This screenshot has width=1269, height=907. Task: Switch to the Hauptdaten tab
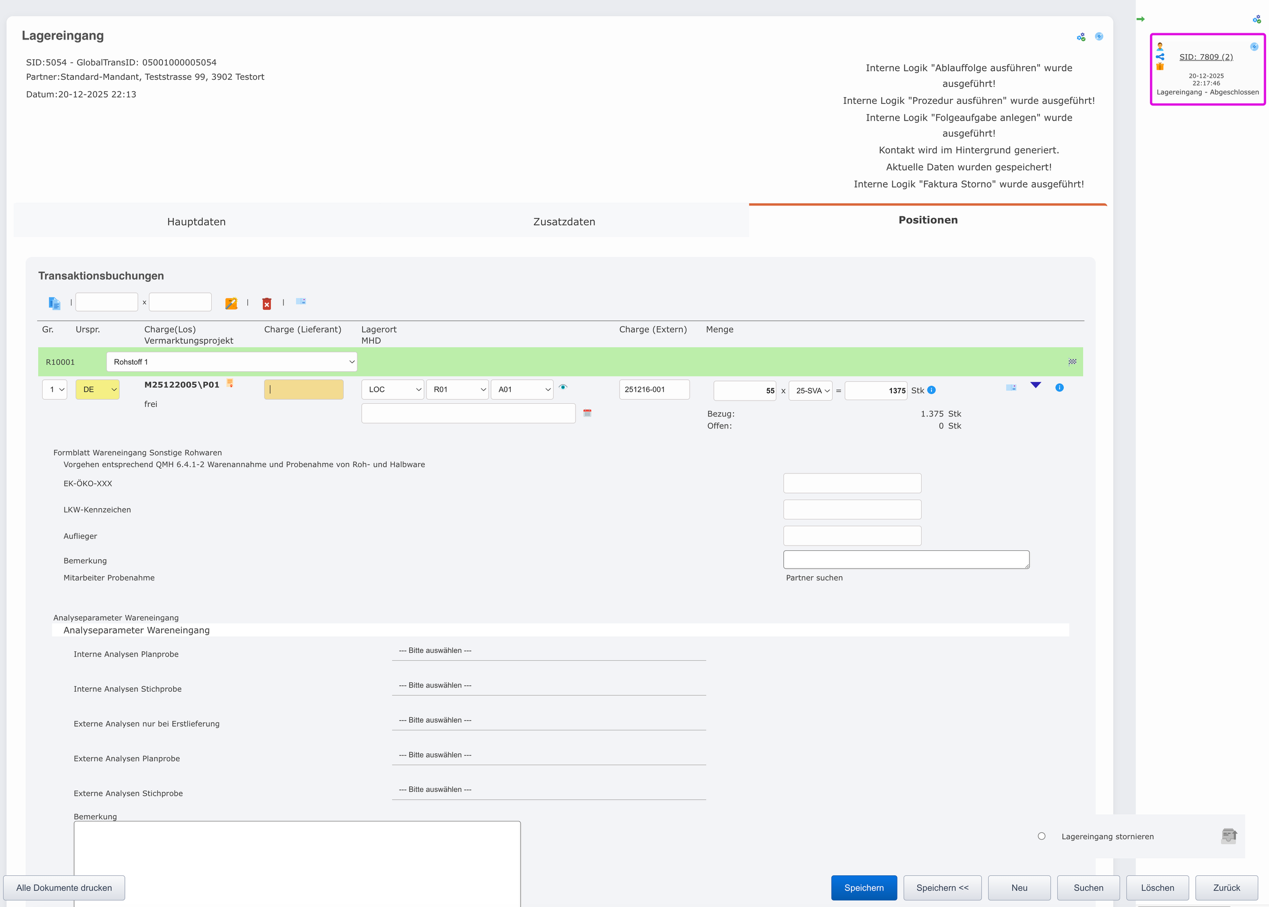(x=196, y=219)
